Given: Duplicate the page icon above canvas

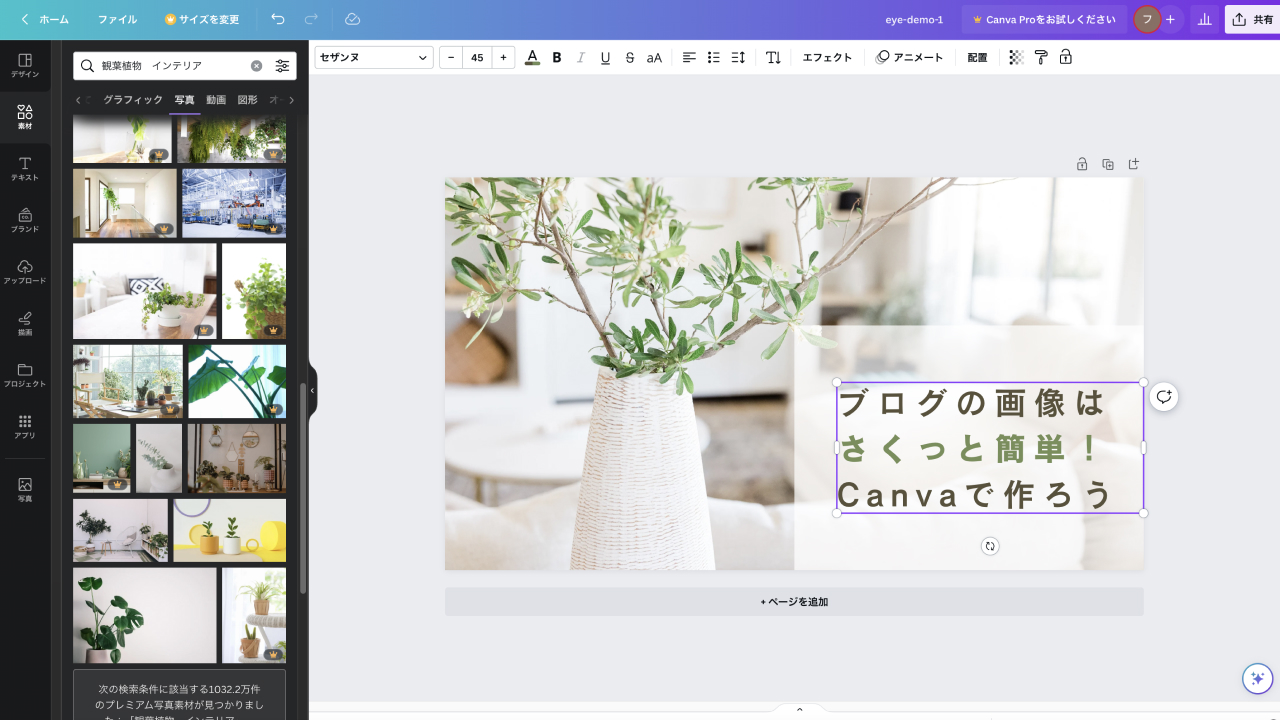Looking at the screenshot, I should (x=1108, y=164).
